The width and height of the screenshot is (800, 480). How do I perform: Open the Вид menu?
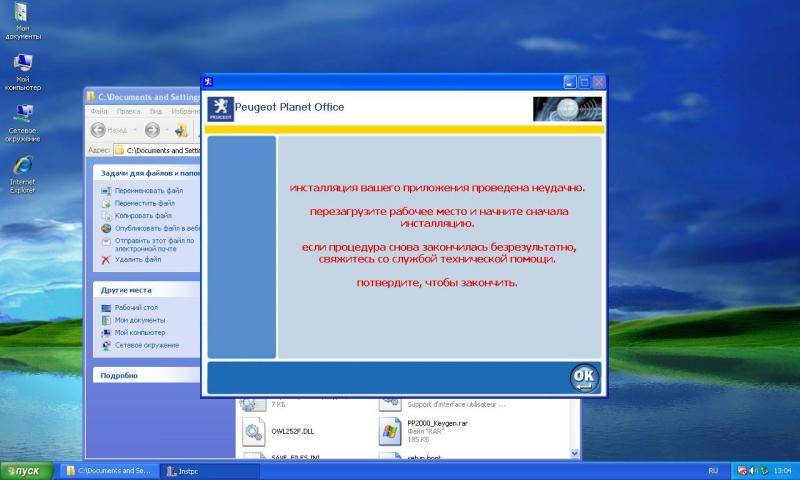tap(153, 111)
